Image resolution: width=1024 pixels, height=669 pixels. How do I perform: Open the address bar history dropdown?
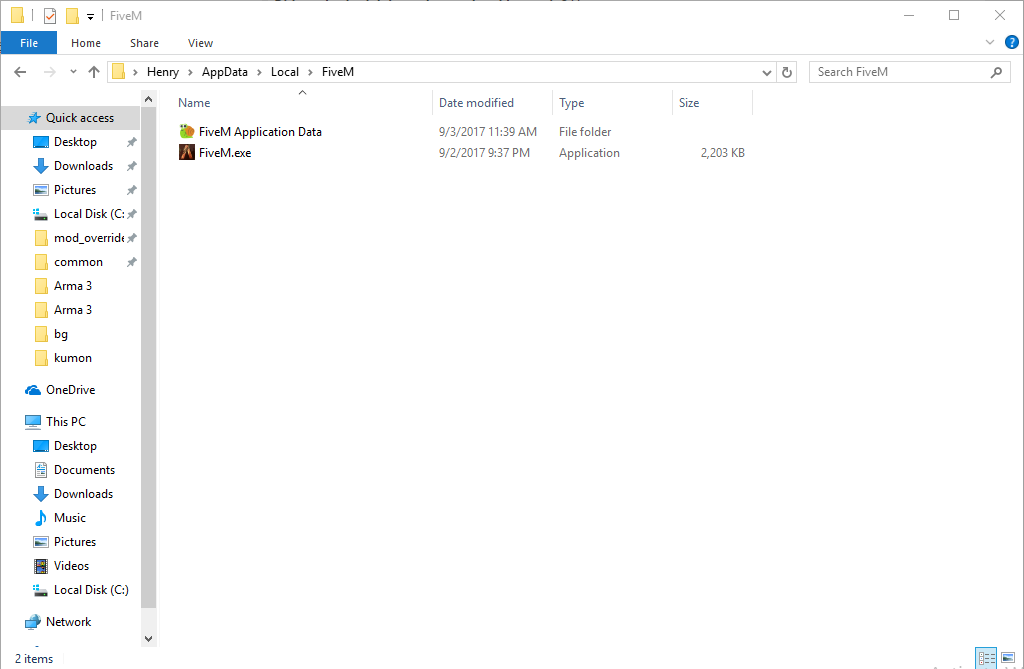click(767, 73)
